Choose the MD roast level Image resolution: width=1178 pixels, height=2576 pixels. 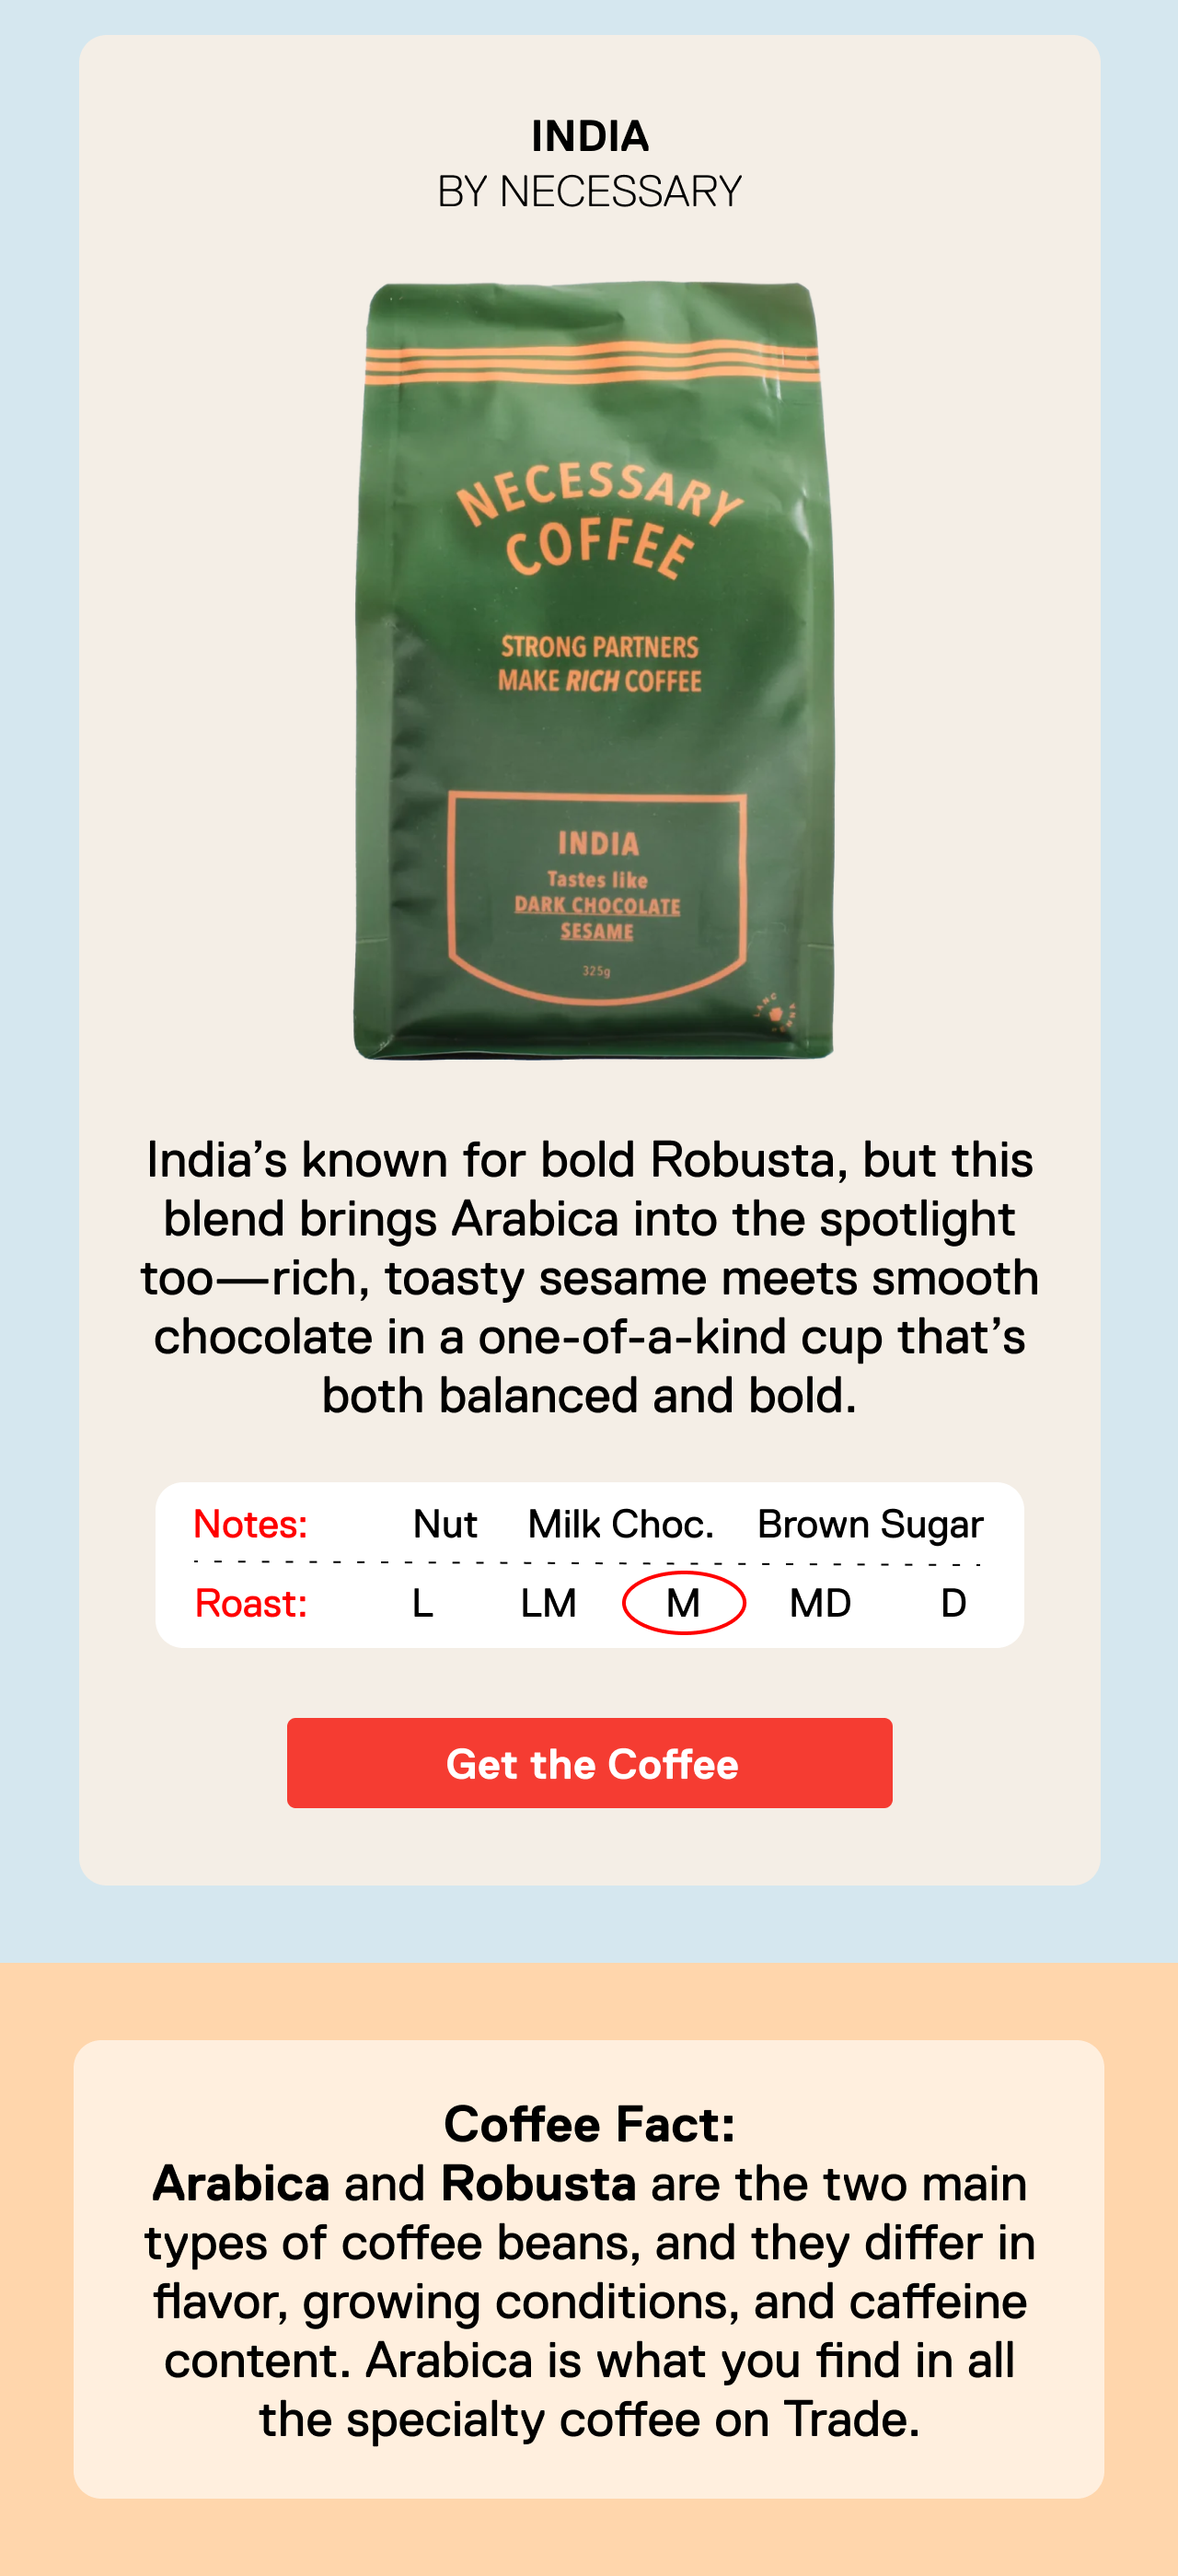click(820, 1603)
